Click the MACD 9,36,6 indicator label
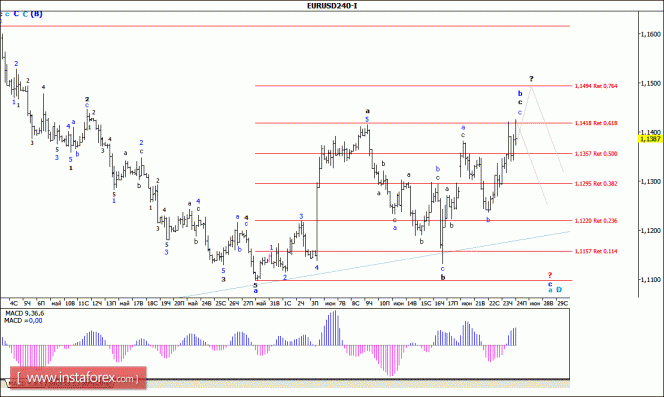 click(x=24, y=314)
